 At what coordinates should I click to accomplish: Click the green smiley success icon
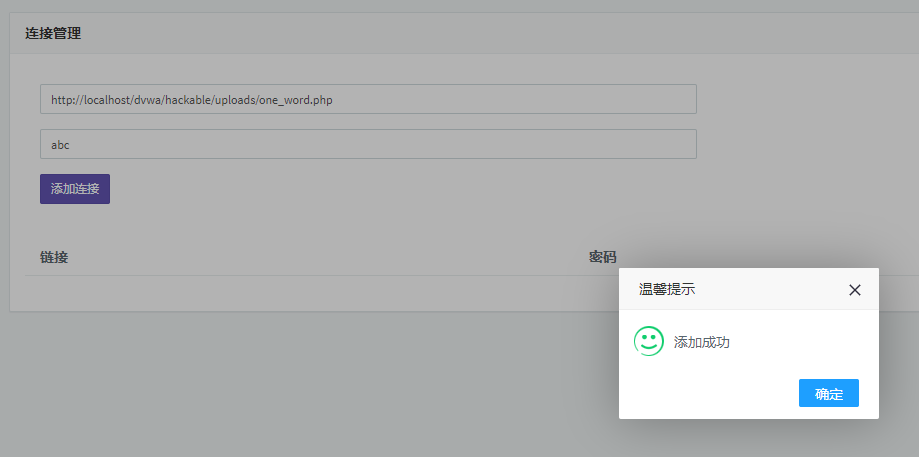point(649,341)
